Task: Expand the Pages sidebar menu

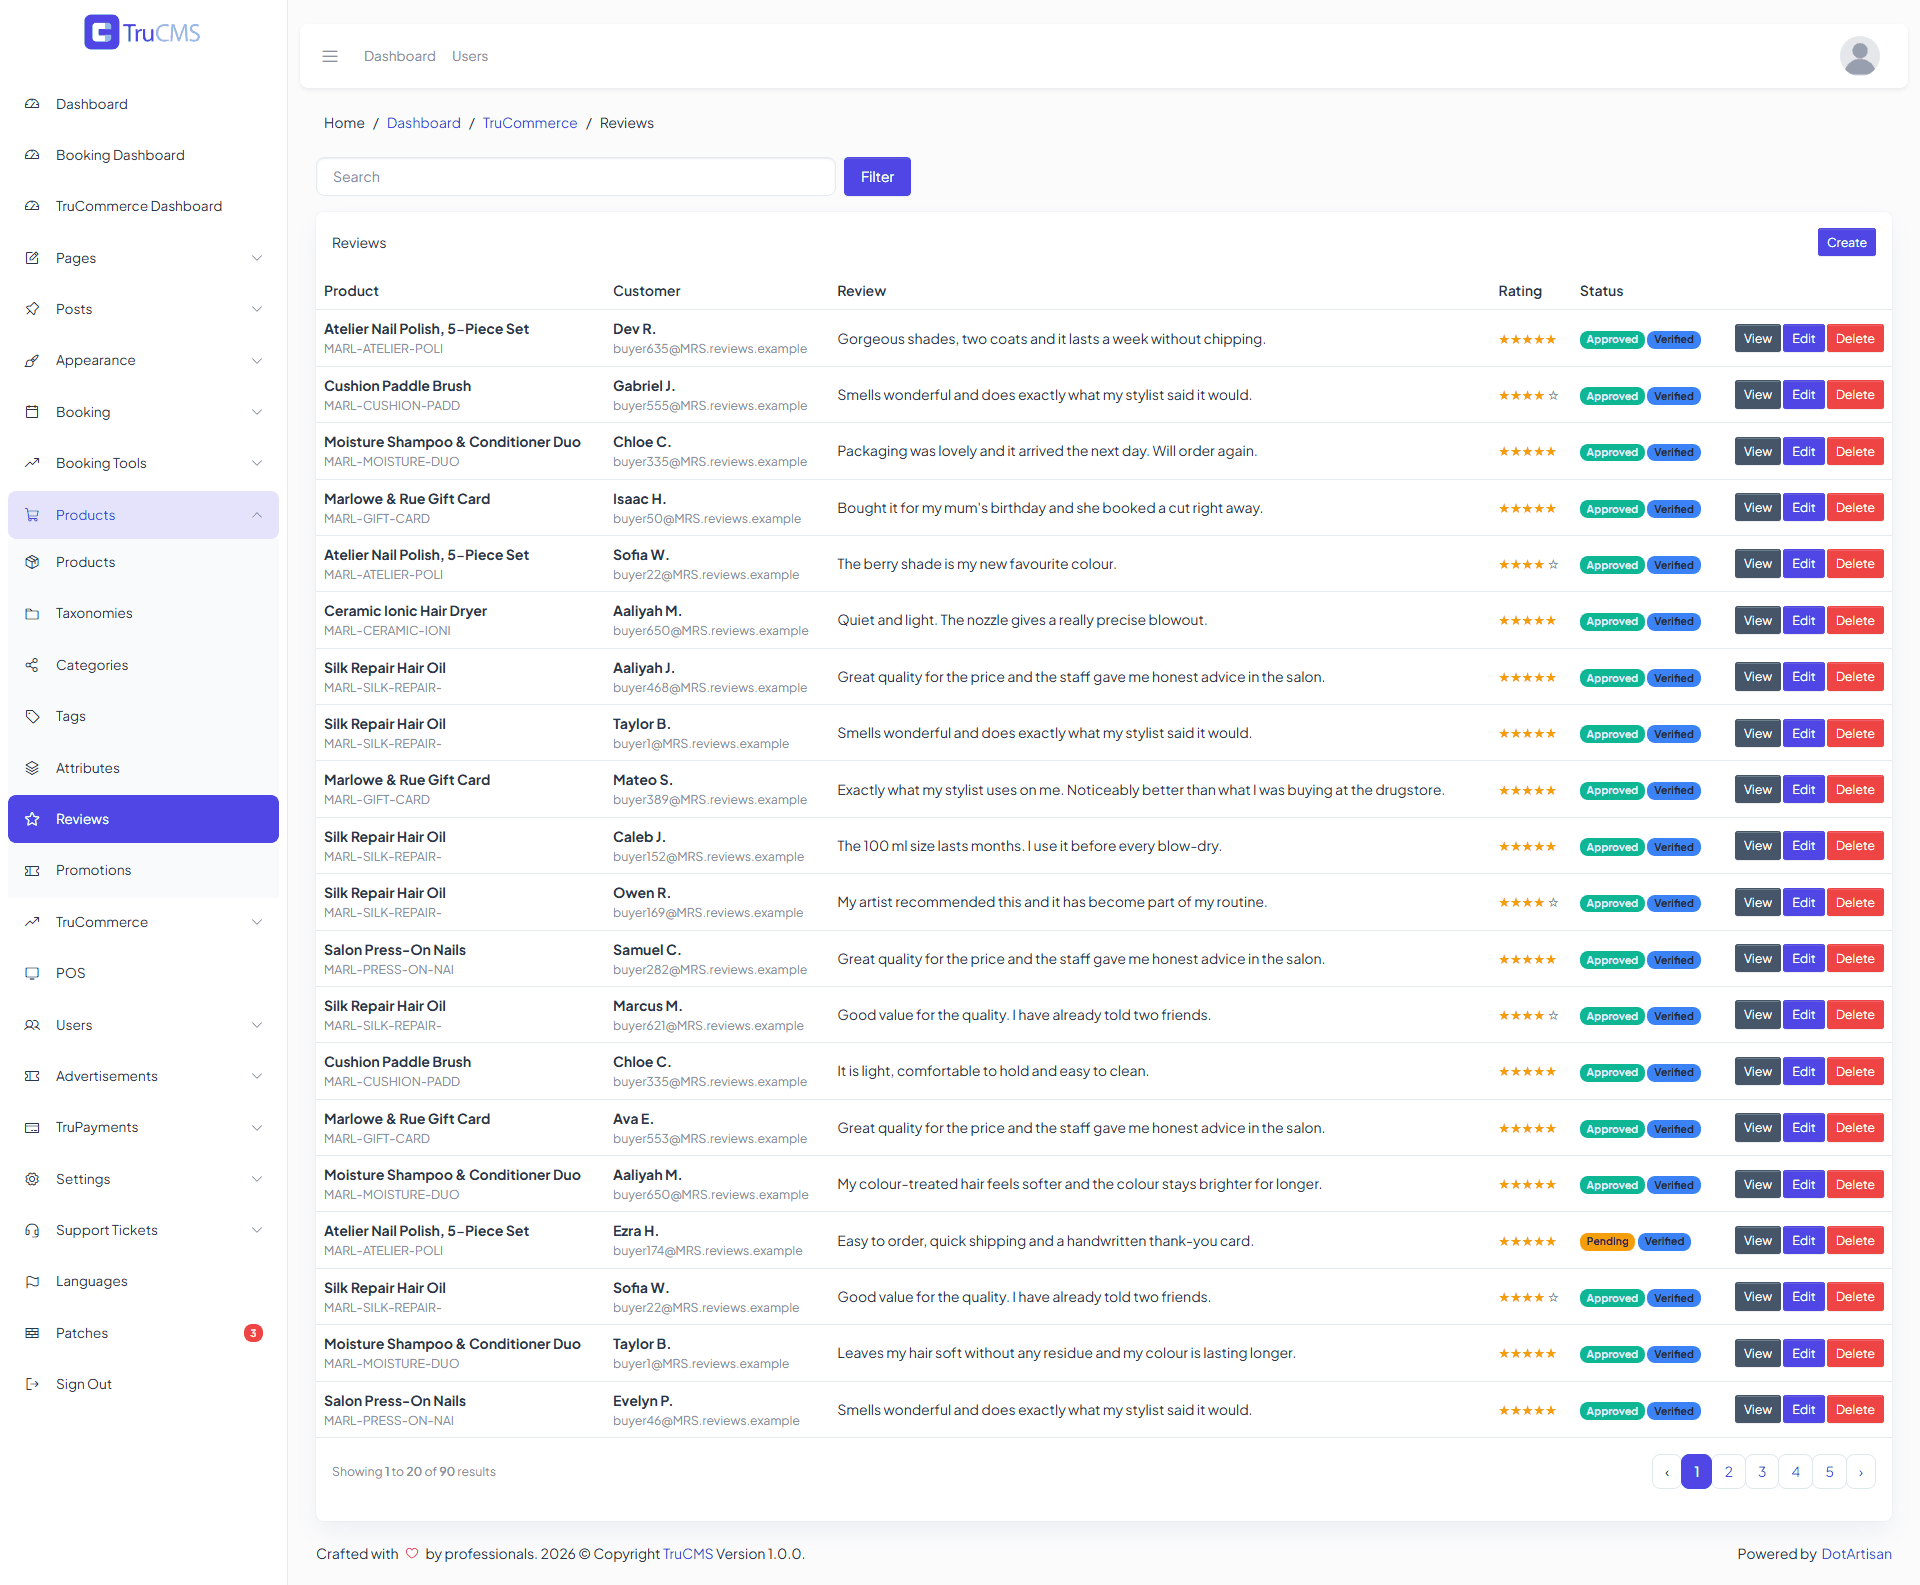Action: 143,258
